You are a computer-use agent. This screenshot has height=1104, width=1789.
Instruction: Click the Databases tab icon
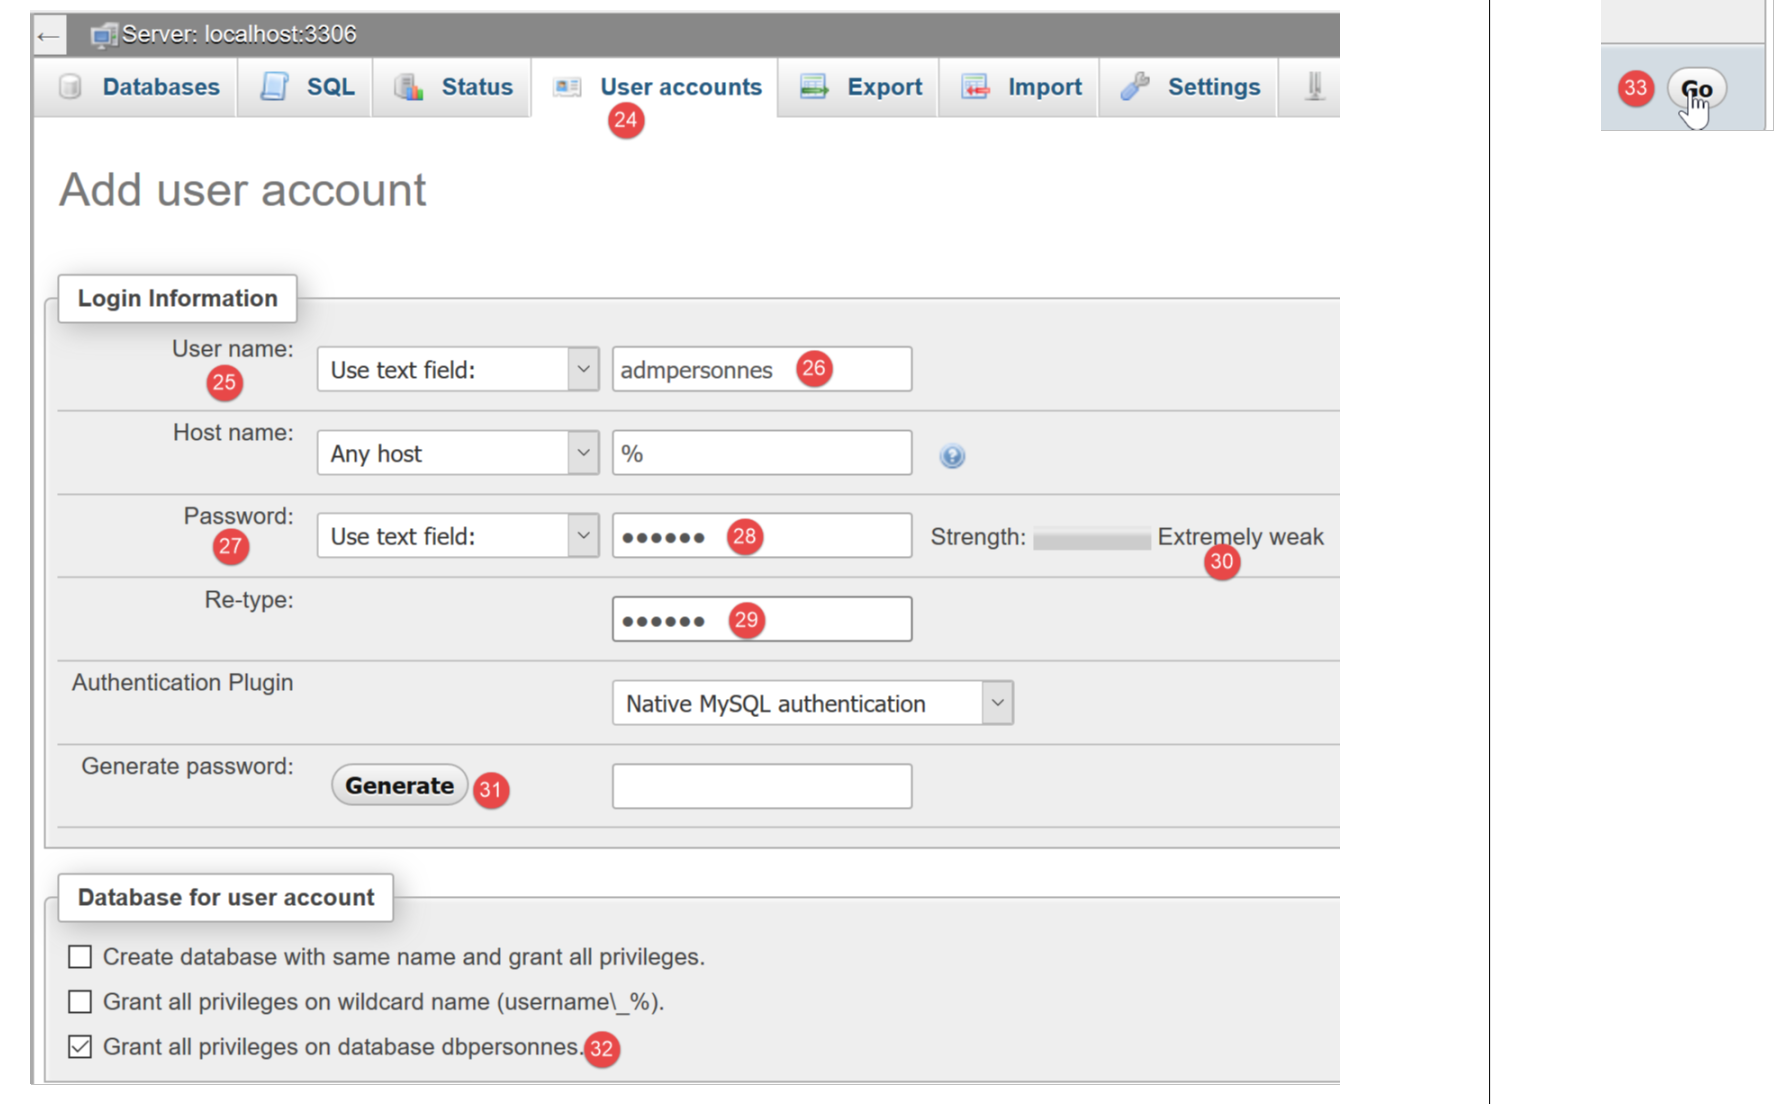(70, 87)
